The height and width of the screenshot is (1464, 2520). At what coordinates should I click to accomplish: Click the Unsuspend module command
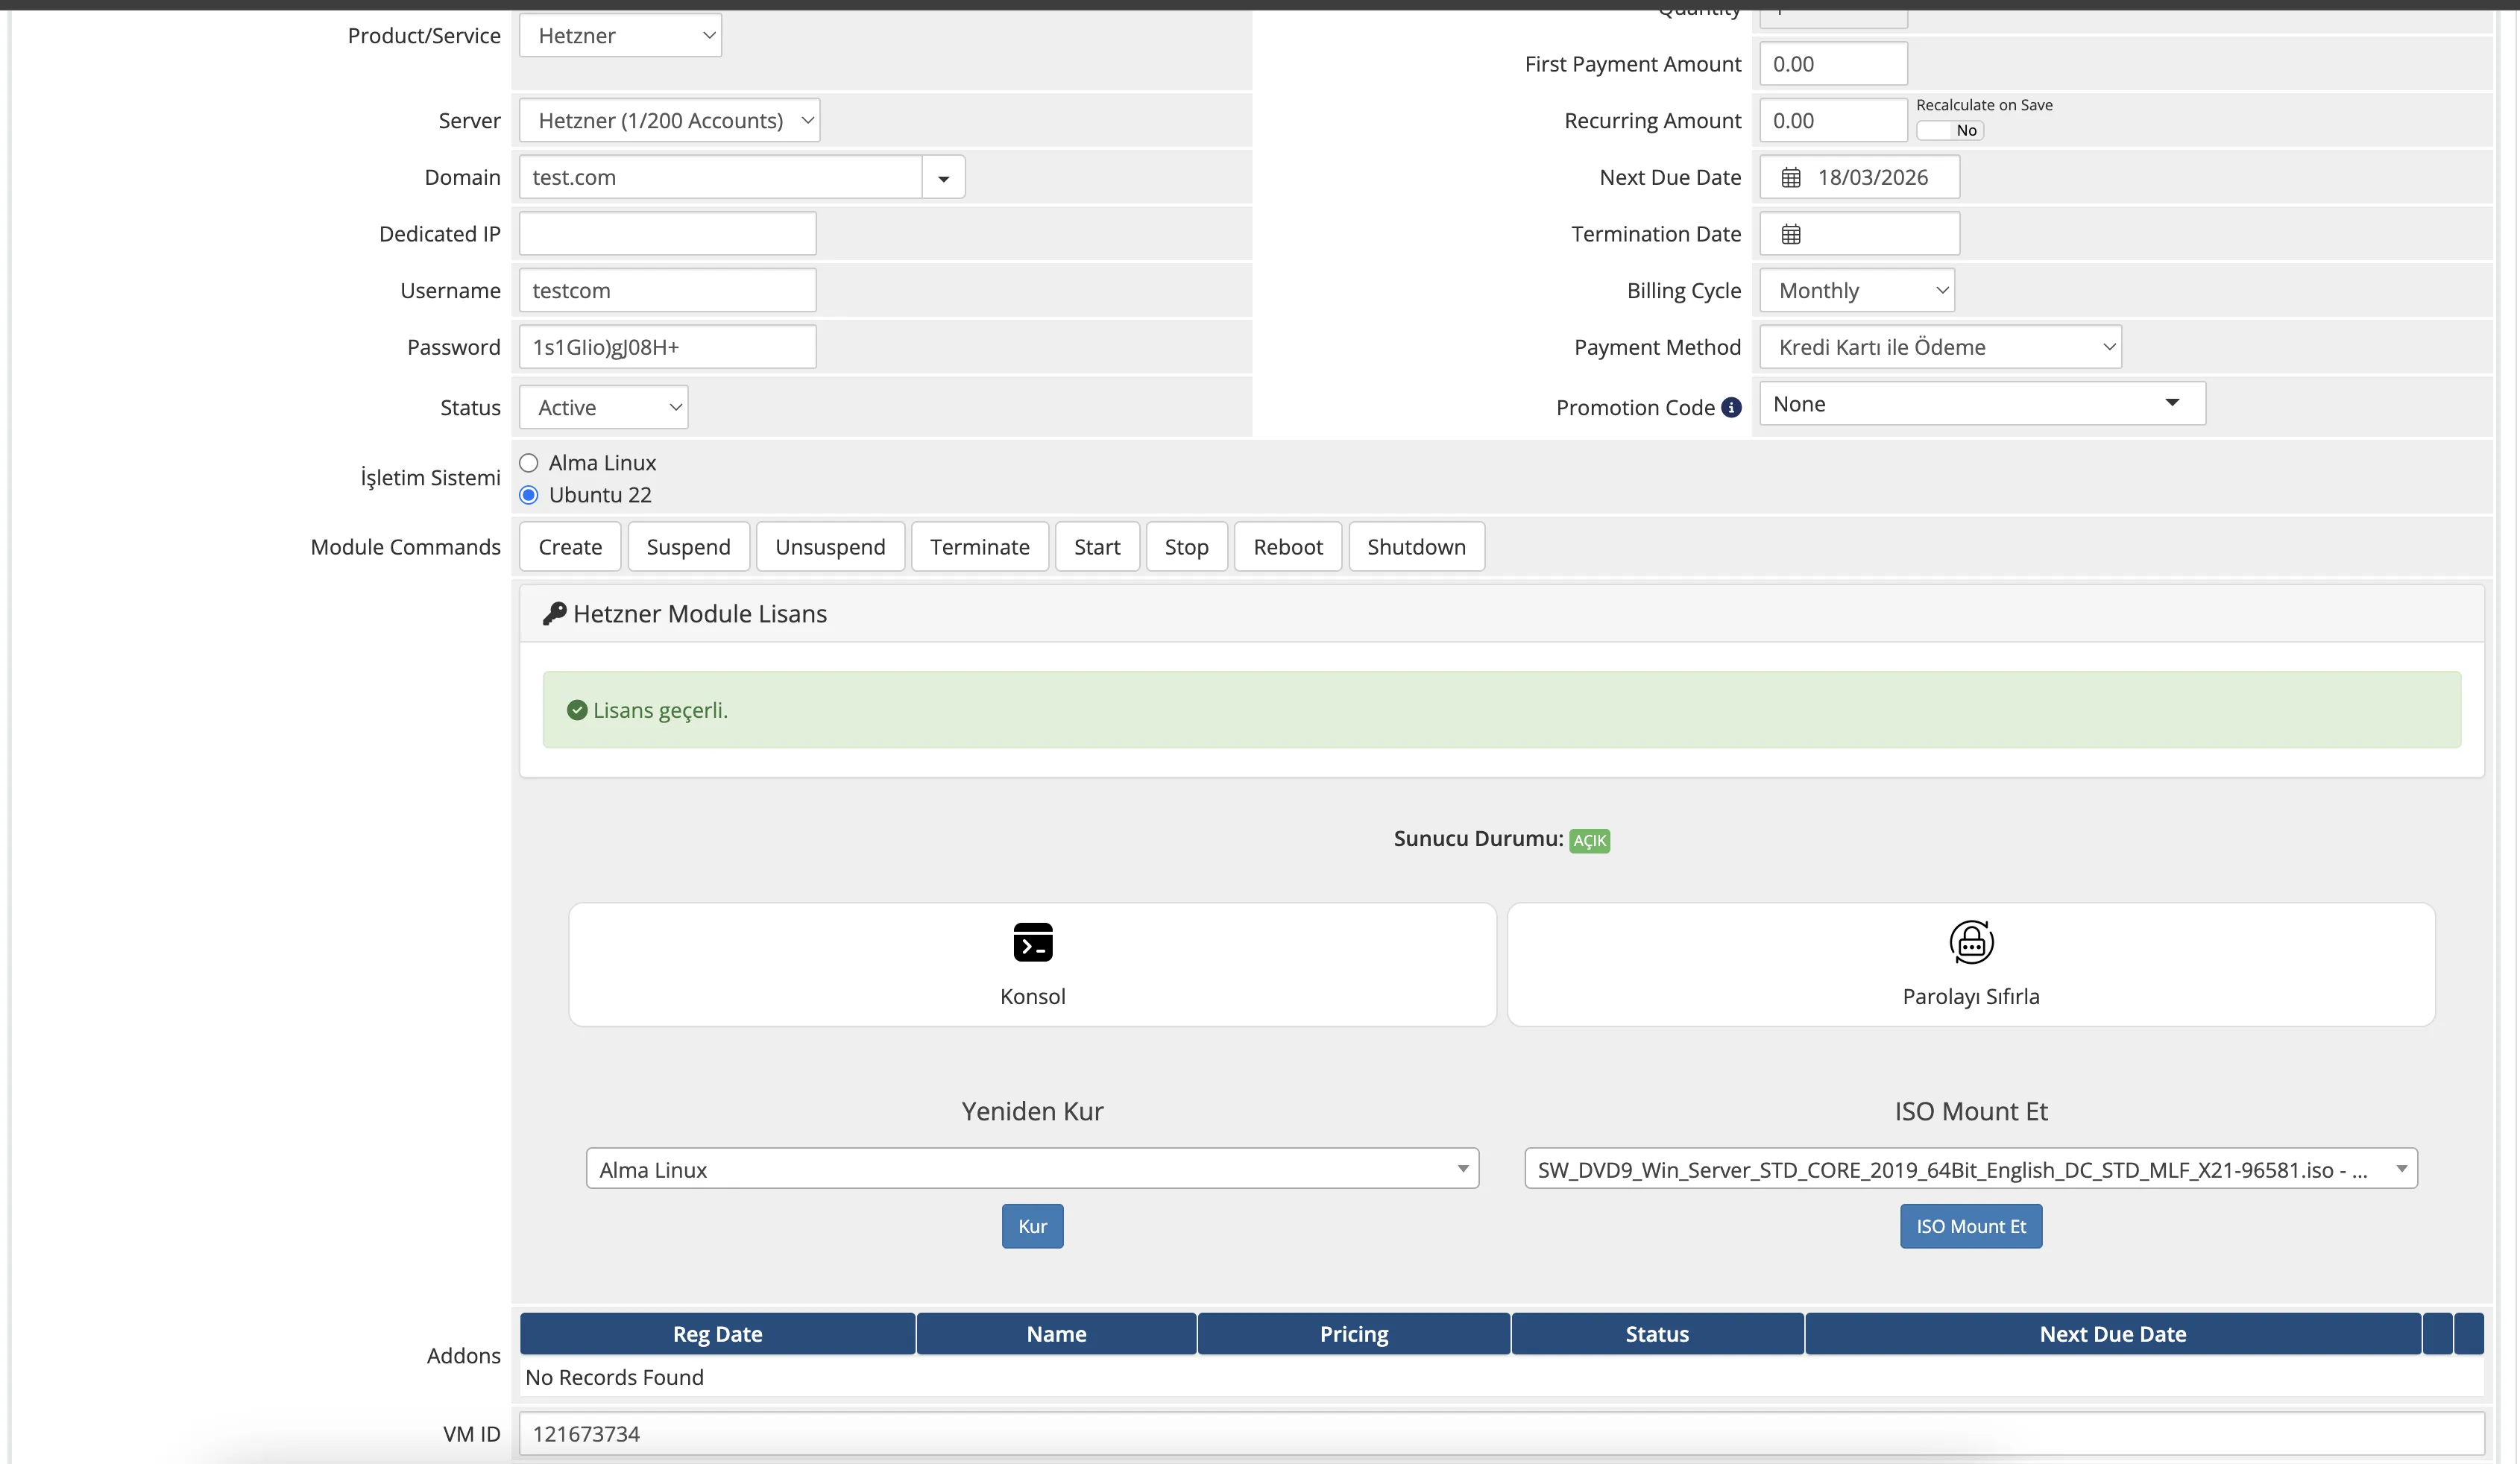point(830,547)
